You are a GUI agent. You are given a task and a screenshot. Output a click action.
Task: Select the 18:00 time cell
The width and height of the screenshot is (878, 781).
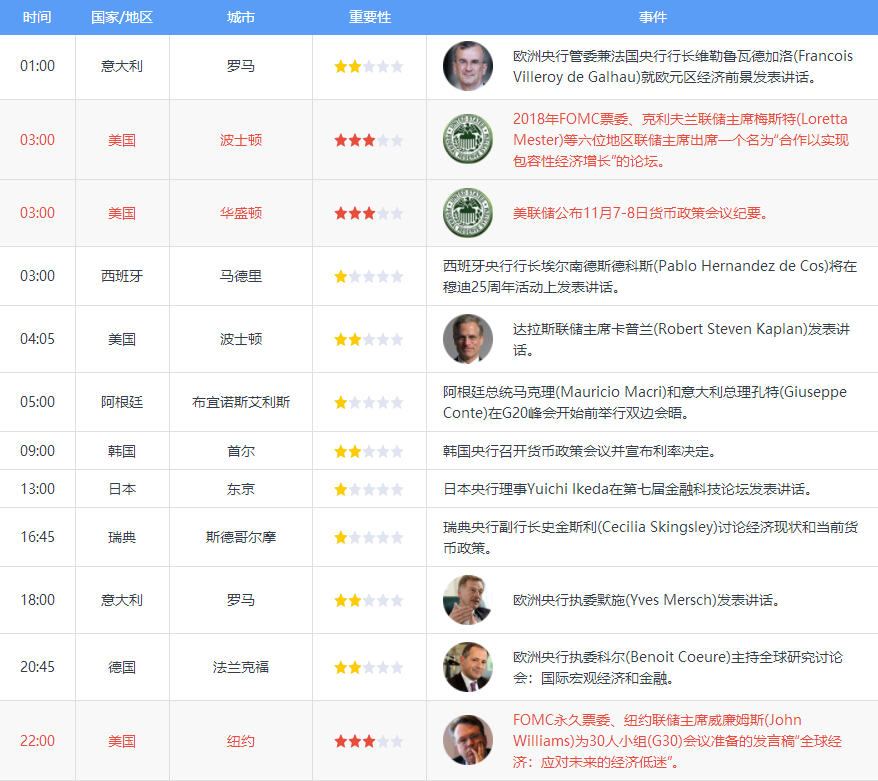tap(38, 600)
